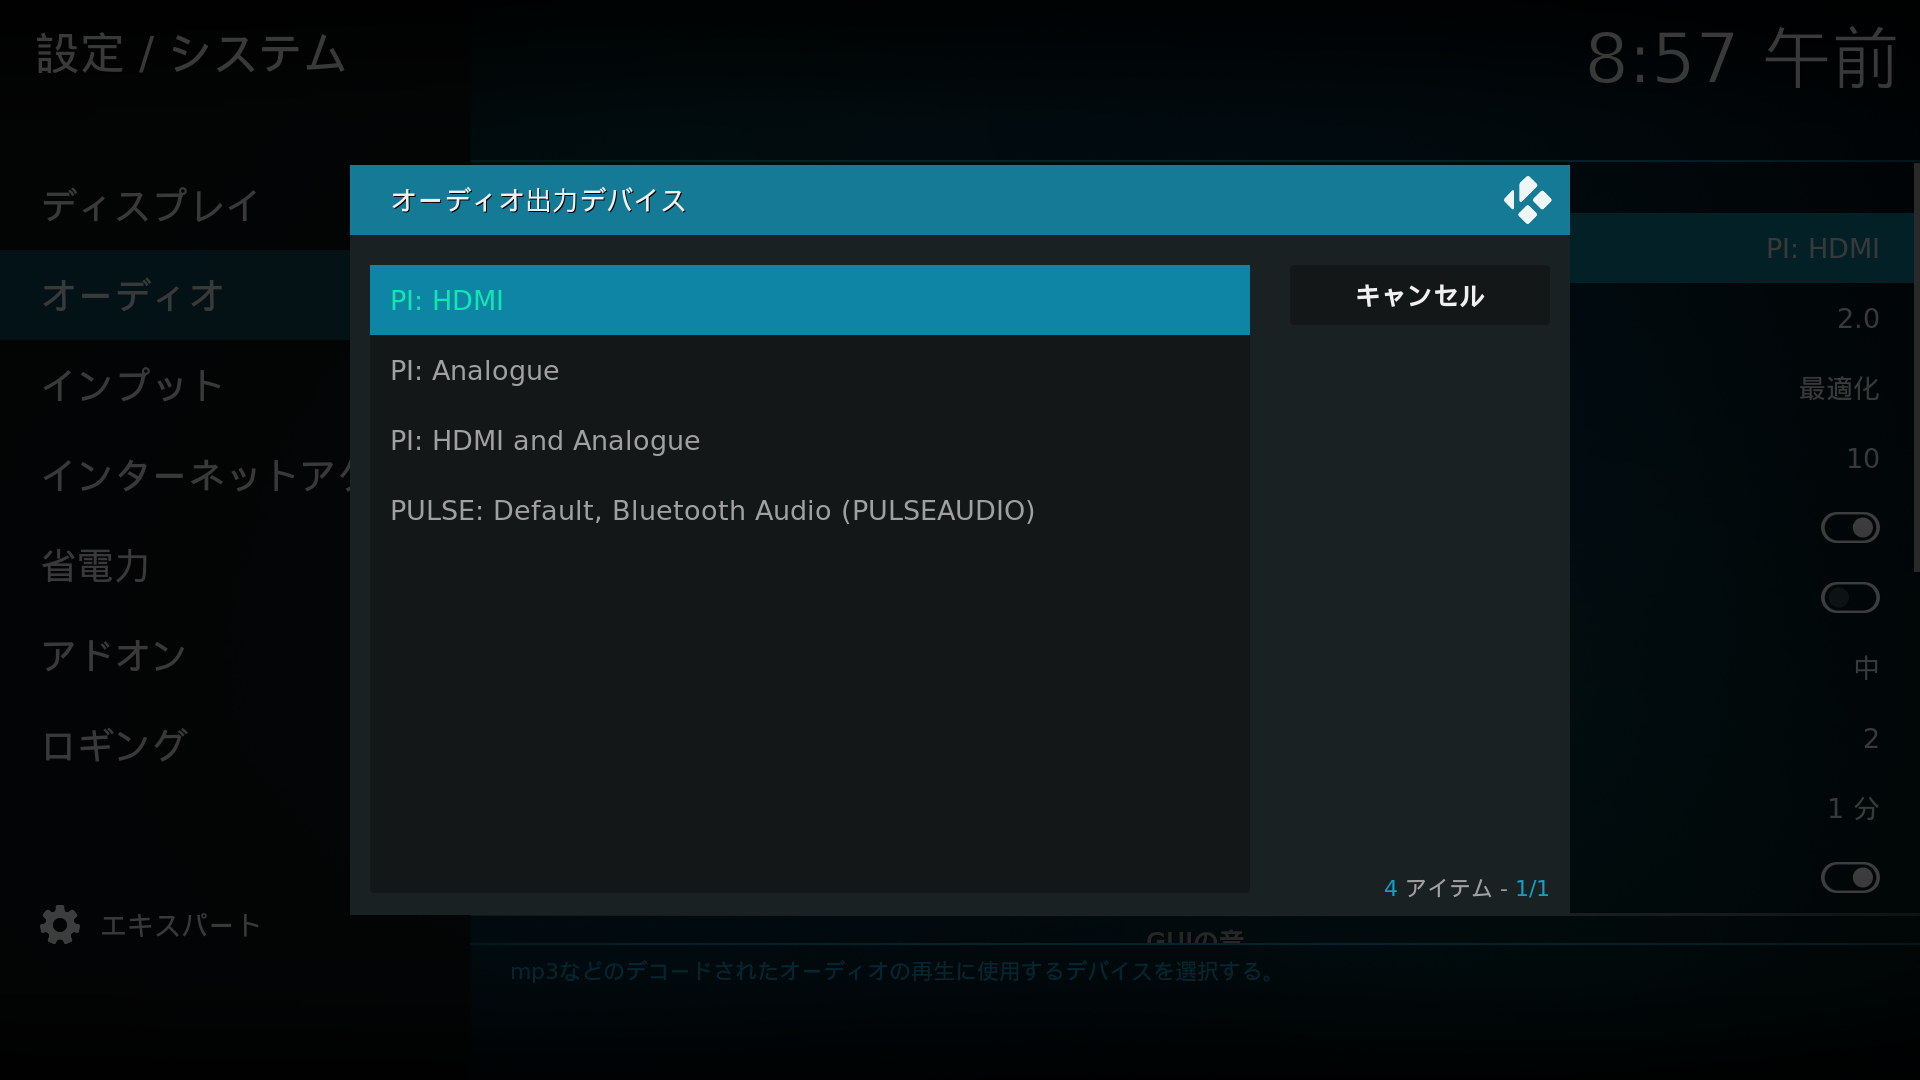Open the アドオン settings section
This screenshot has height=1080, width=1920.
tap(113, 655)
